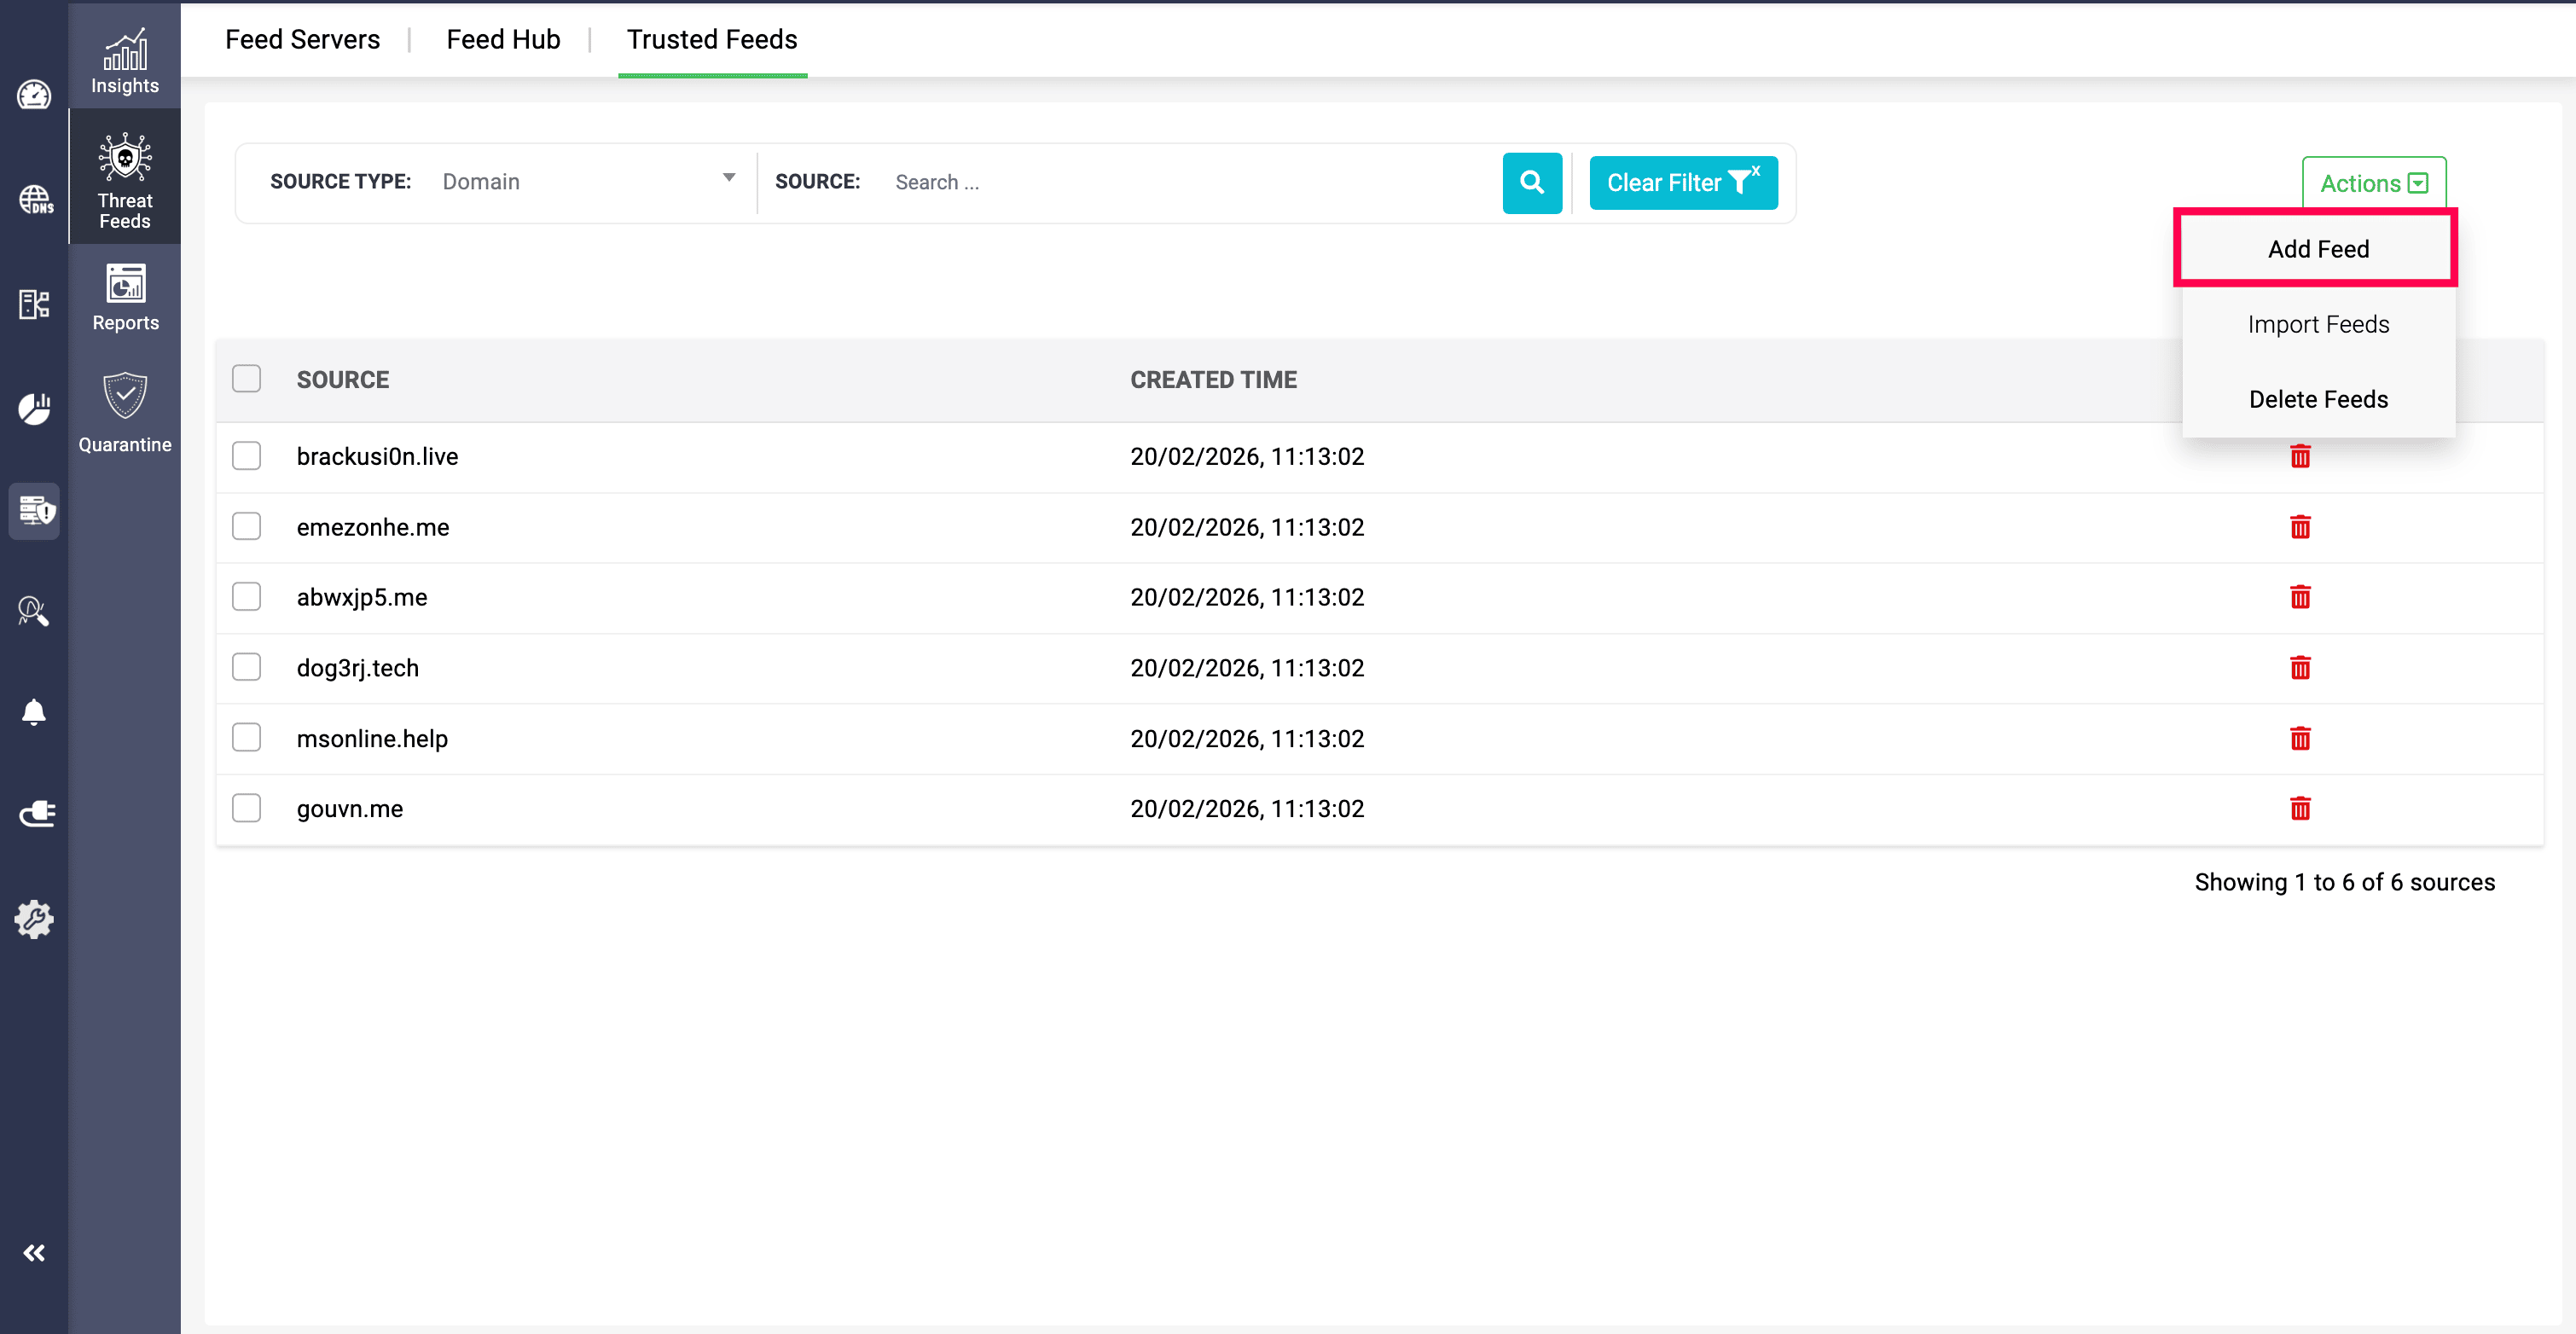
Task: Click the search magnifier button
Action: point(1531,182)
